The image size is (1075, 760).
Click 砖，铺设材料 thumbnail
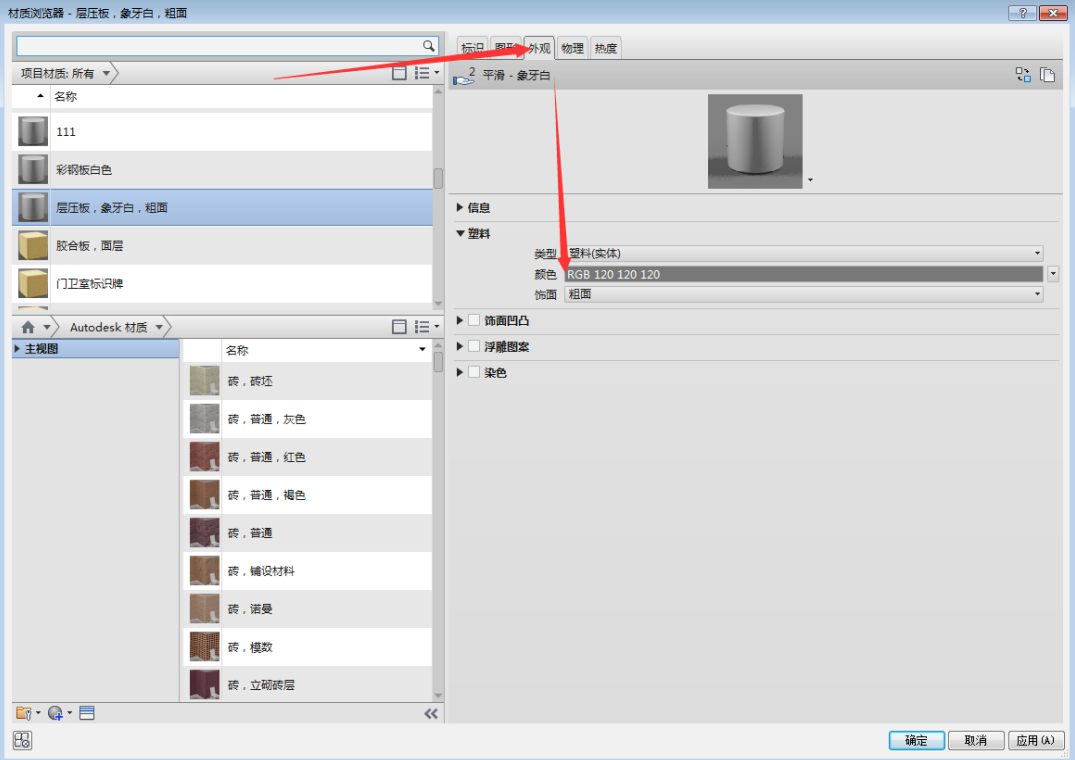[204, 571]
